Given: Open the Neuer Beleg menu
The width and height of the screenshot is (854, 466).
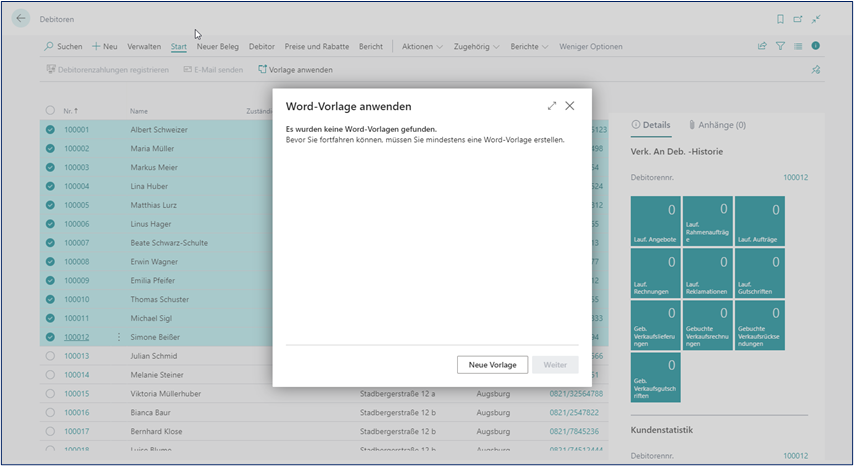Looking at the screenshot, I should [217, 46].
